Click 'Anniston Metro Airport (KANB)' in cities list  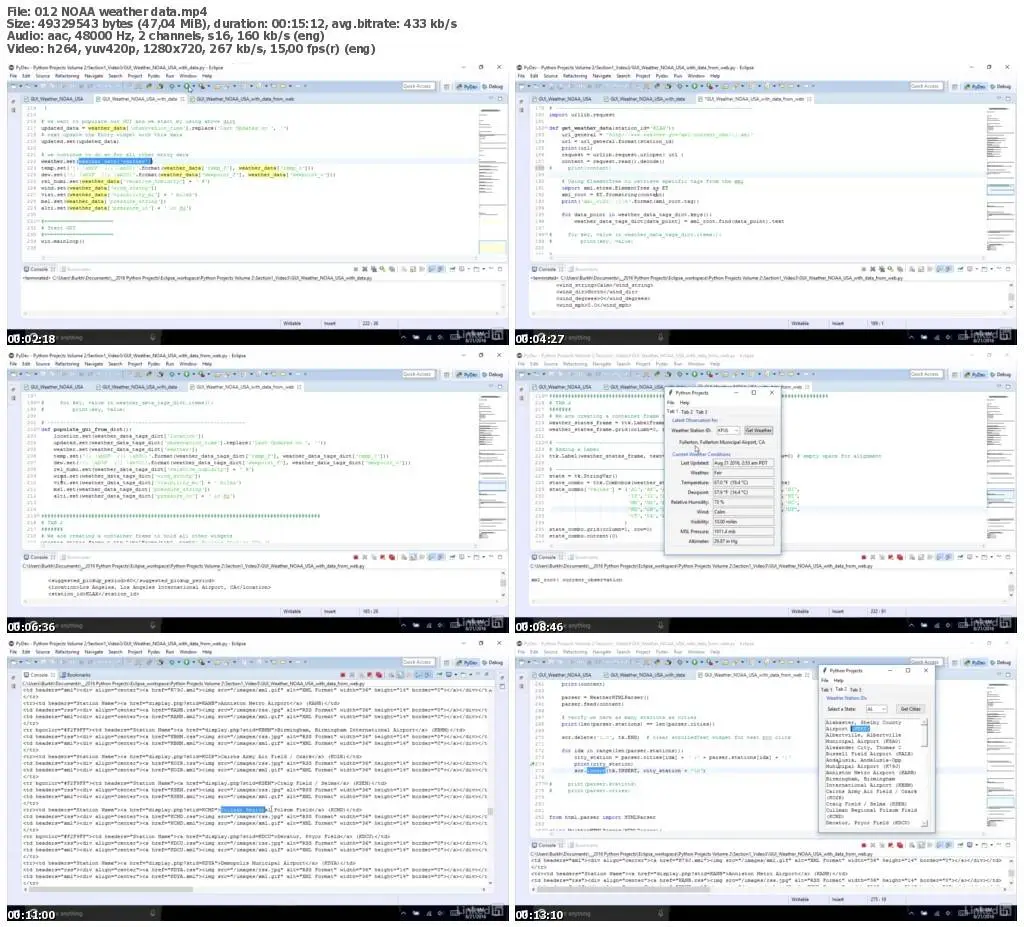[x=871, y=773]
